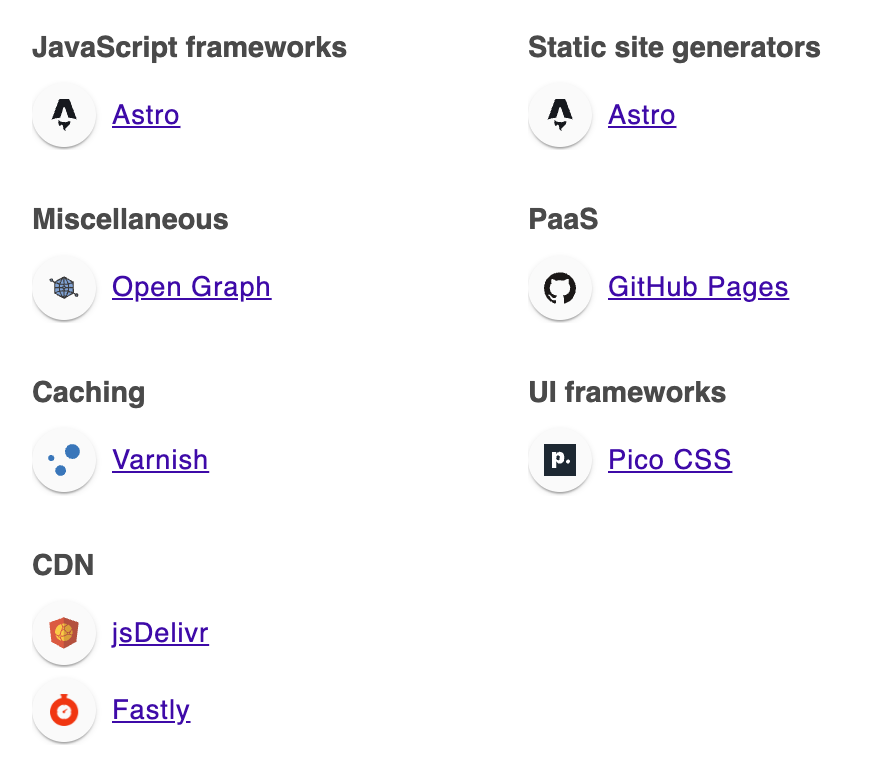Open the Astro link under Static site generators
Image resolution: width=886 pixels, height=766 pixels.
(x=642, y=115)
